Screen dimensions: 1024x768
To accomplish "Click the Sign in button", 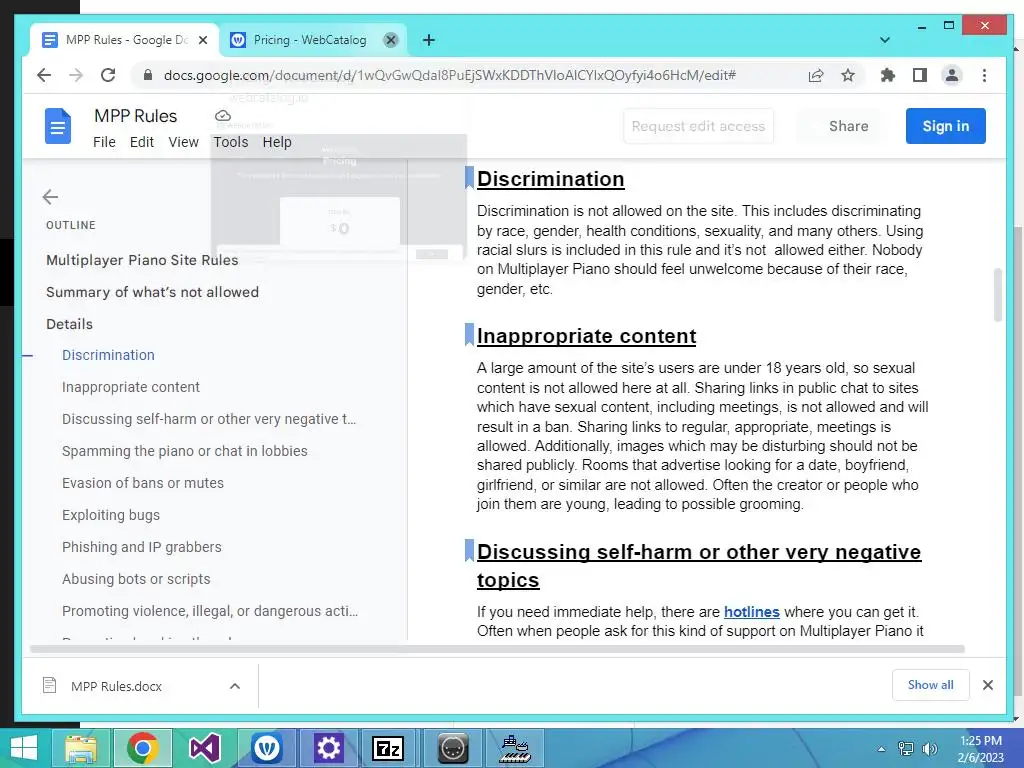I will pos(946,126).
